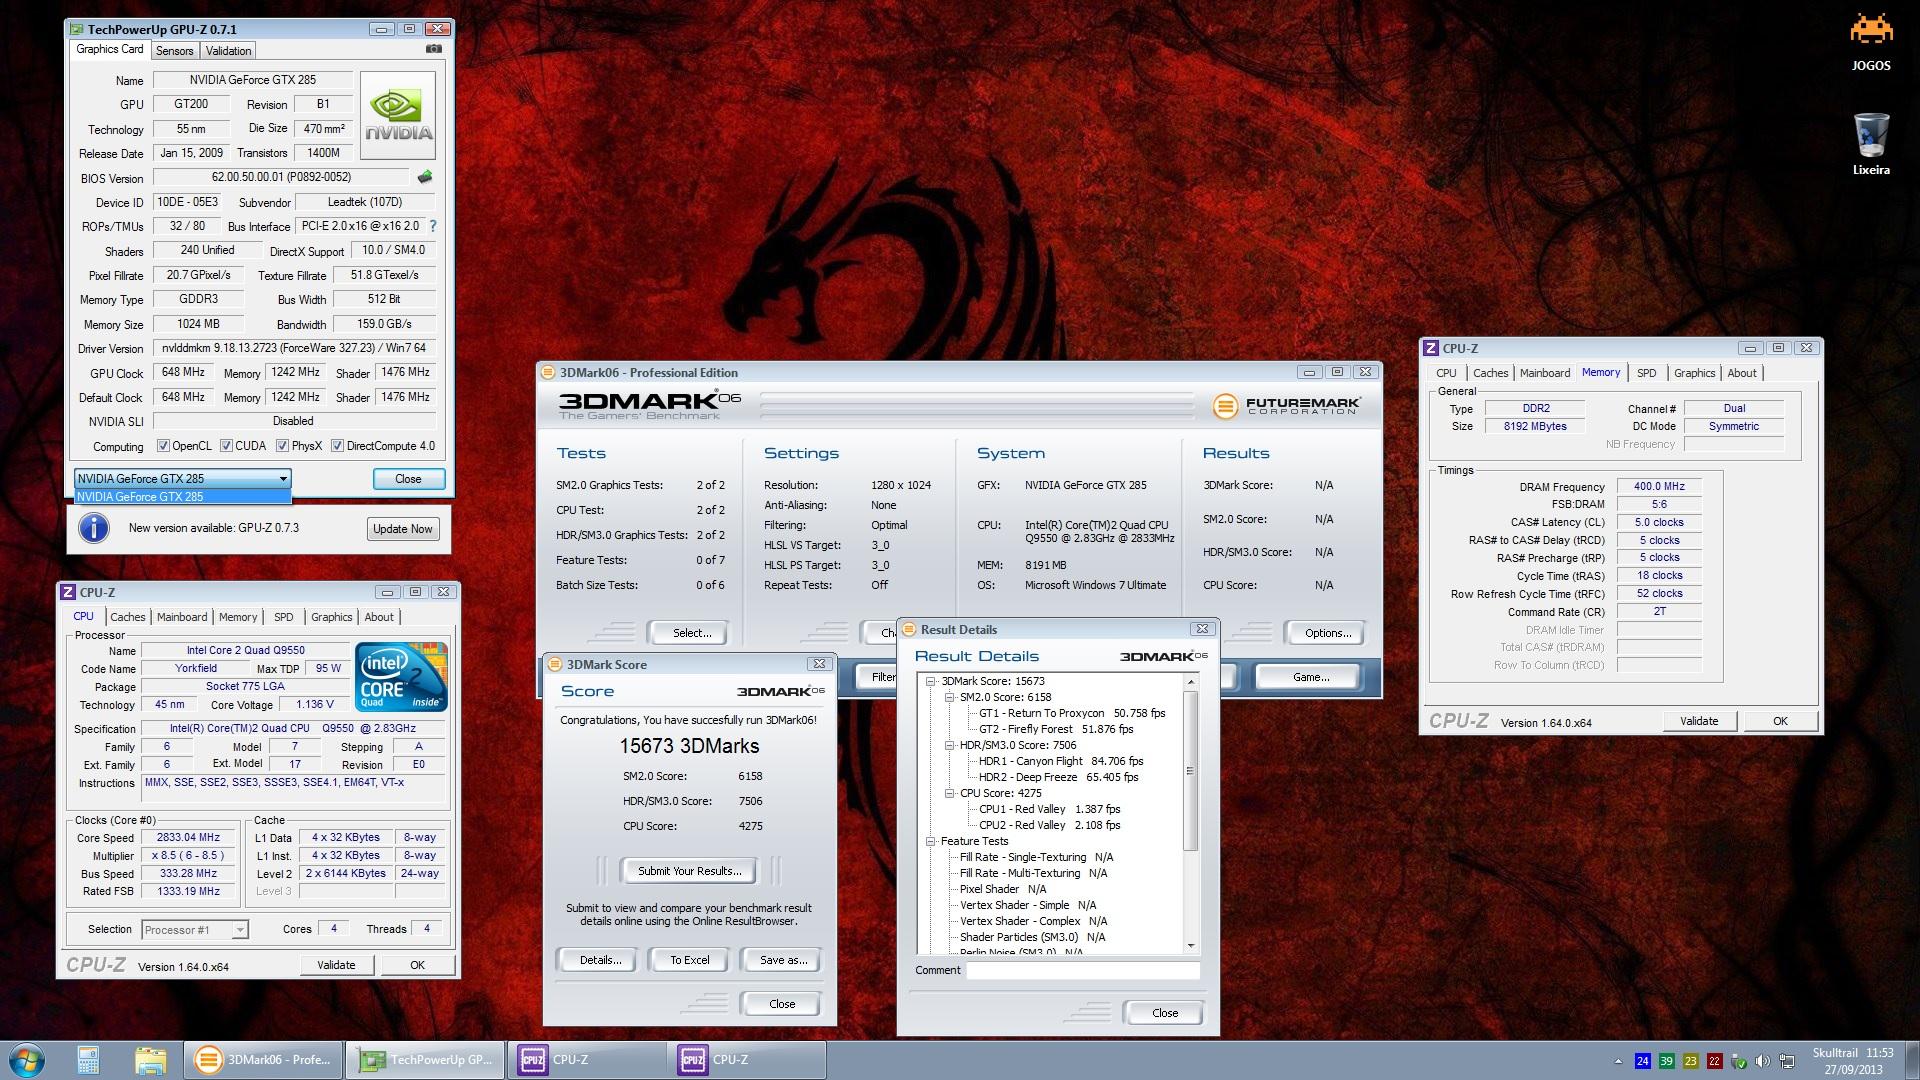Click Submit Your Results button
This screenshot has height=1080, width=1920.
[689, 871]
